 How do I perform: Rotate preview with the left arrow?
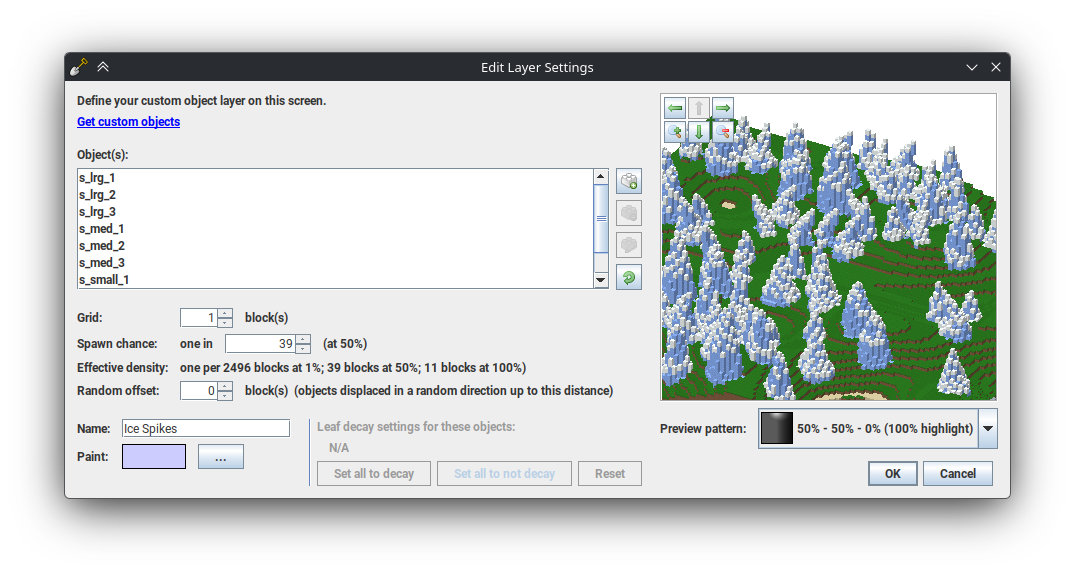pyautogui.click(x=675, y=108)
